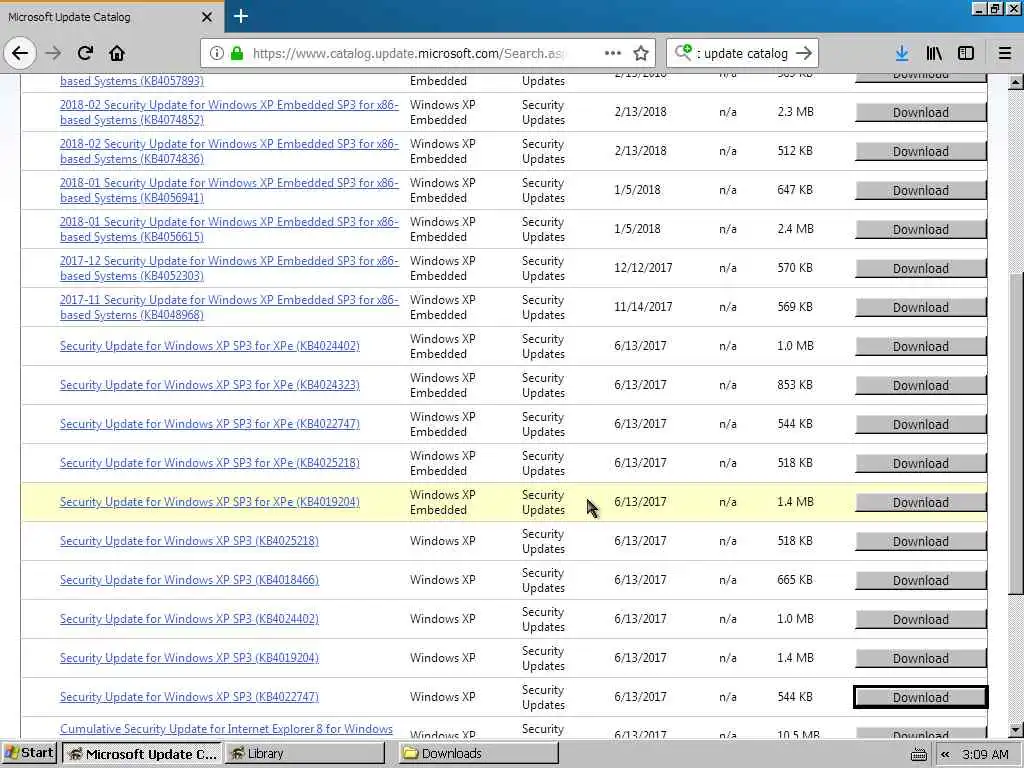Download the 647 KB KB4056941 update
Screen dimensions: 1024x768
point(920,191)
